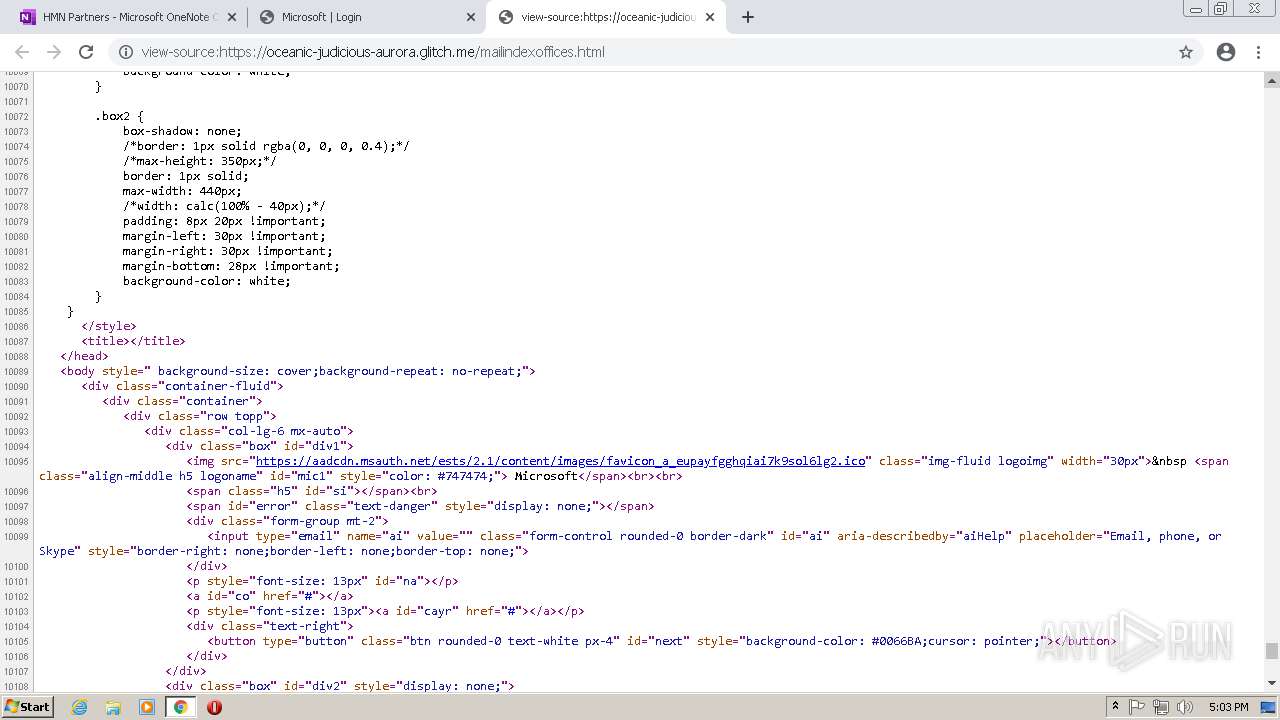The height and width of the screenshot is (720, 1280).
Task: Open the volume speaker tray icon
Action: click(x=1183, y=707)
